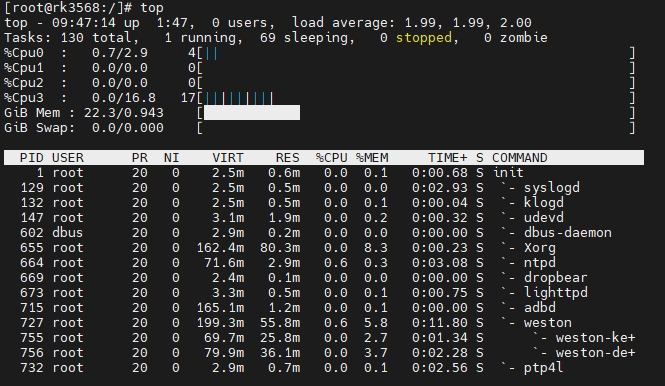This screenshot has height=386, width=665.
Task: Click the PID column header
Action: [x=32, y=158]
